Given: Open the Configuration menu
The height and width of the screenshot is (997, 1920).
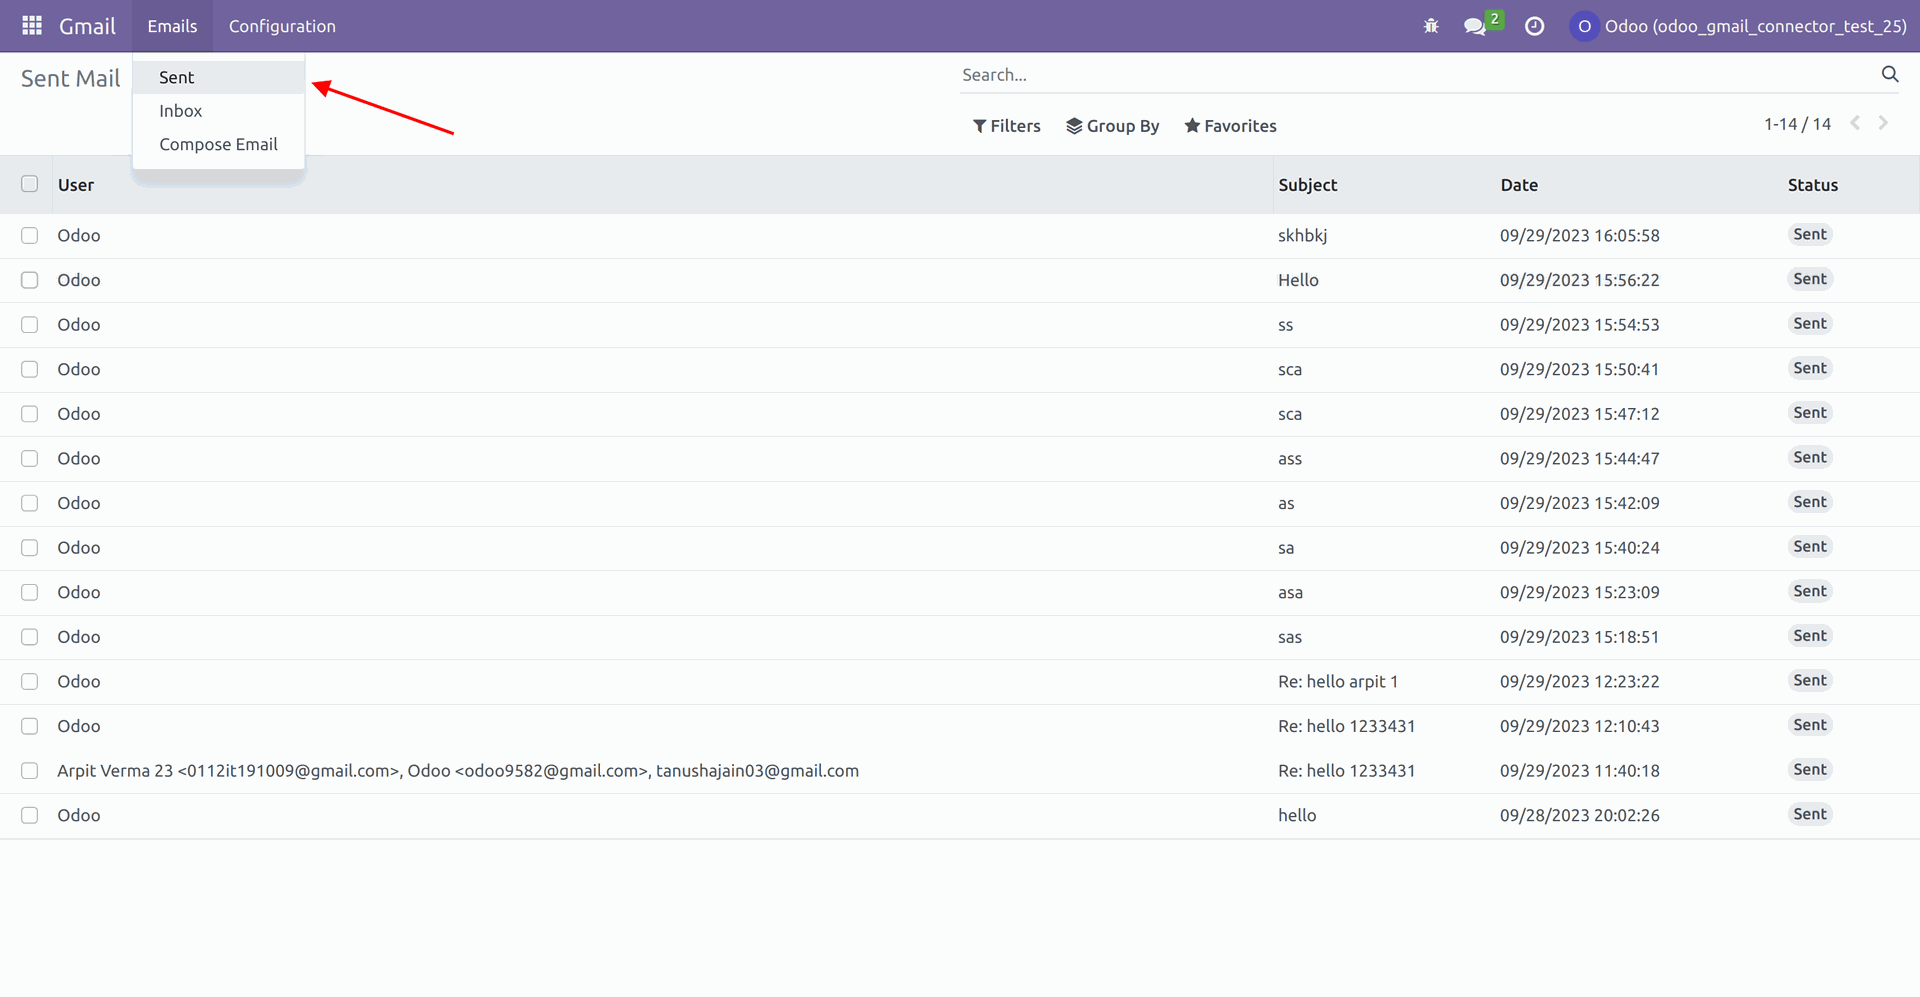Looking at the screenshot, I should (282, 26).
